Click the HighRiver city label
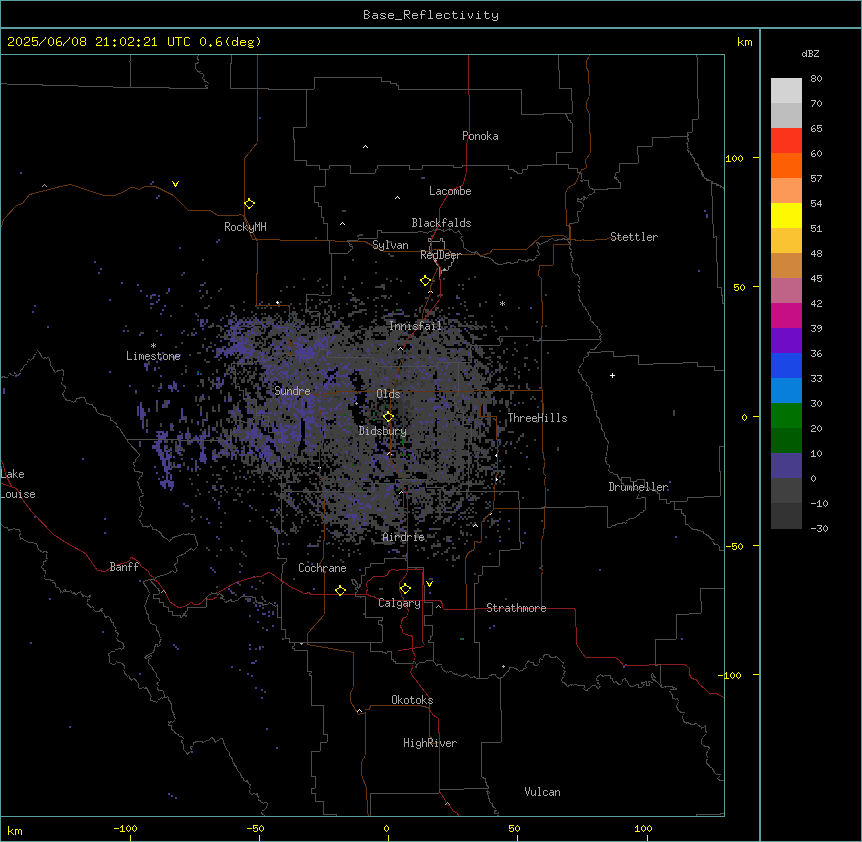This screenshot has width=862, height=842. [430, 743]
